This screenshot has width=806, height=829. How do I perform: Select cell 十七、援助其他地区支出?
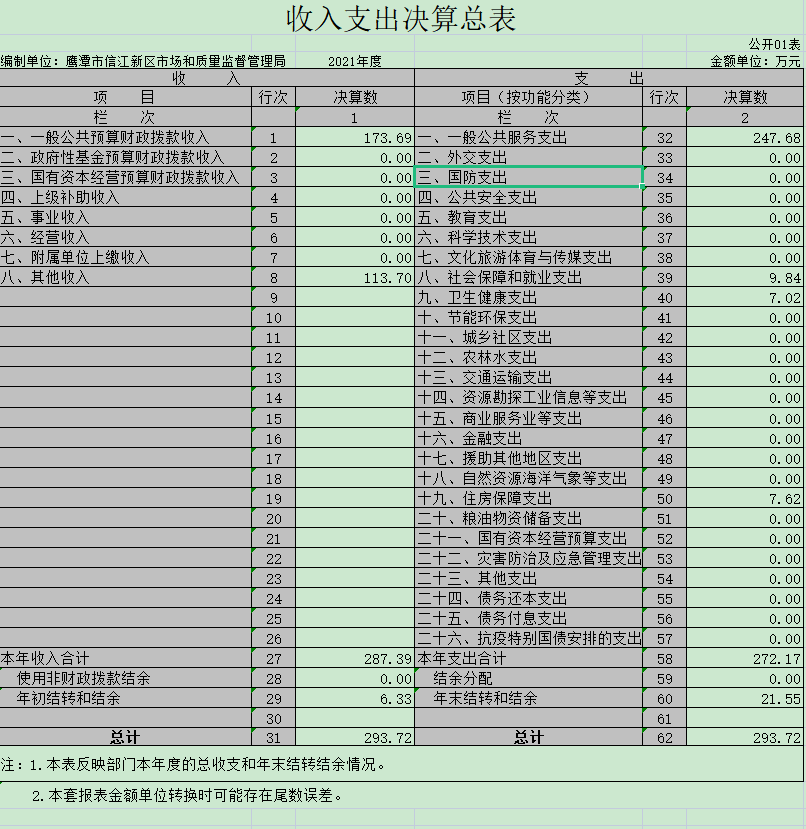(528, 459)
